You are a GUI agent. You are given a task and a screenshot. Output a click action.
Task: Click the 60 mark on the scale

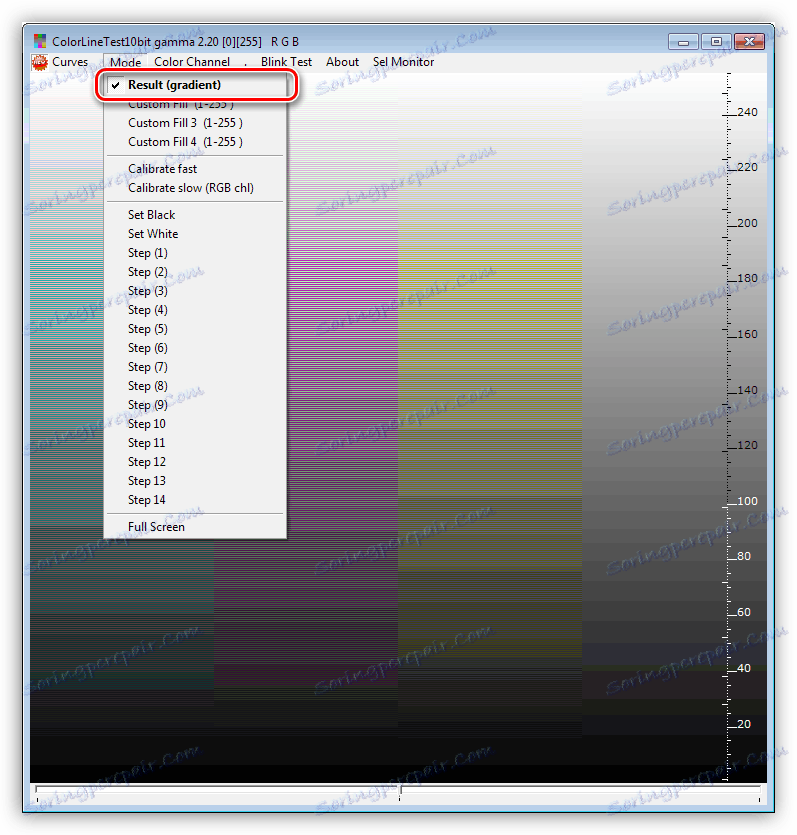pyautogui.click(x=744, y=612)
